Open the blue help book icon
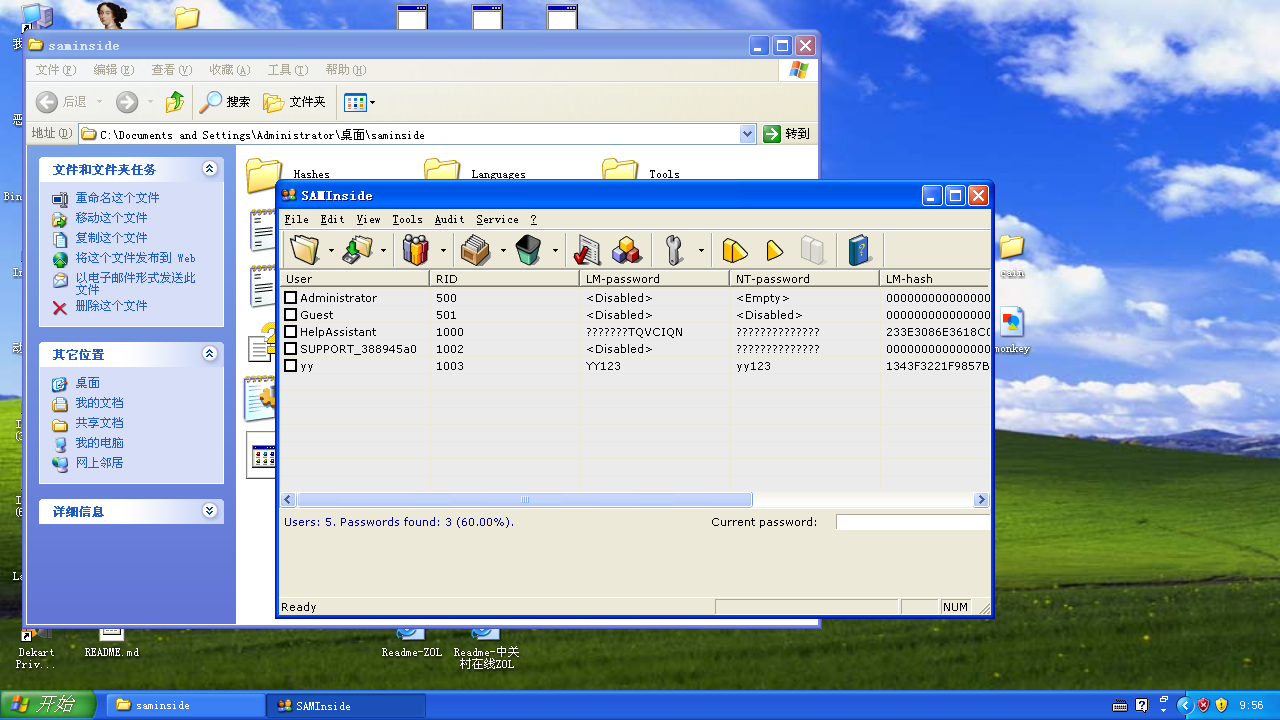This screenshot has width=1280, height=720. pos(859,250)
